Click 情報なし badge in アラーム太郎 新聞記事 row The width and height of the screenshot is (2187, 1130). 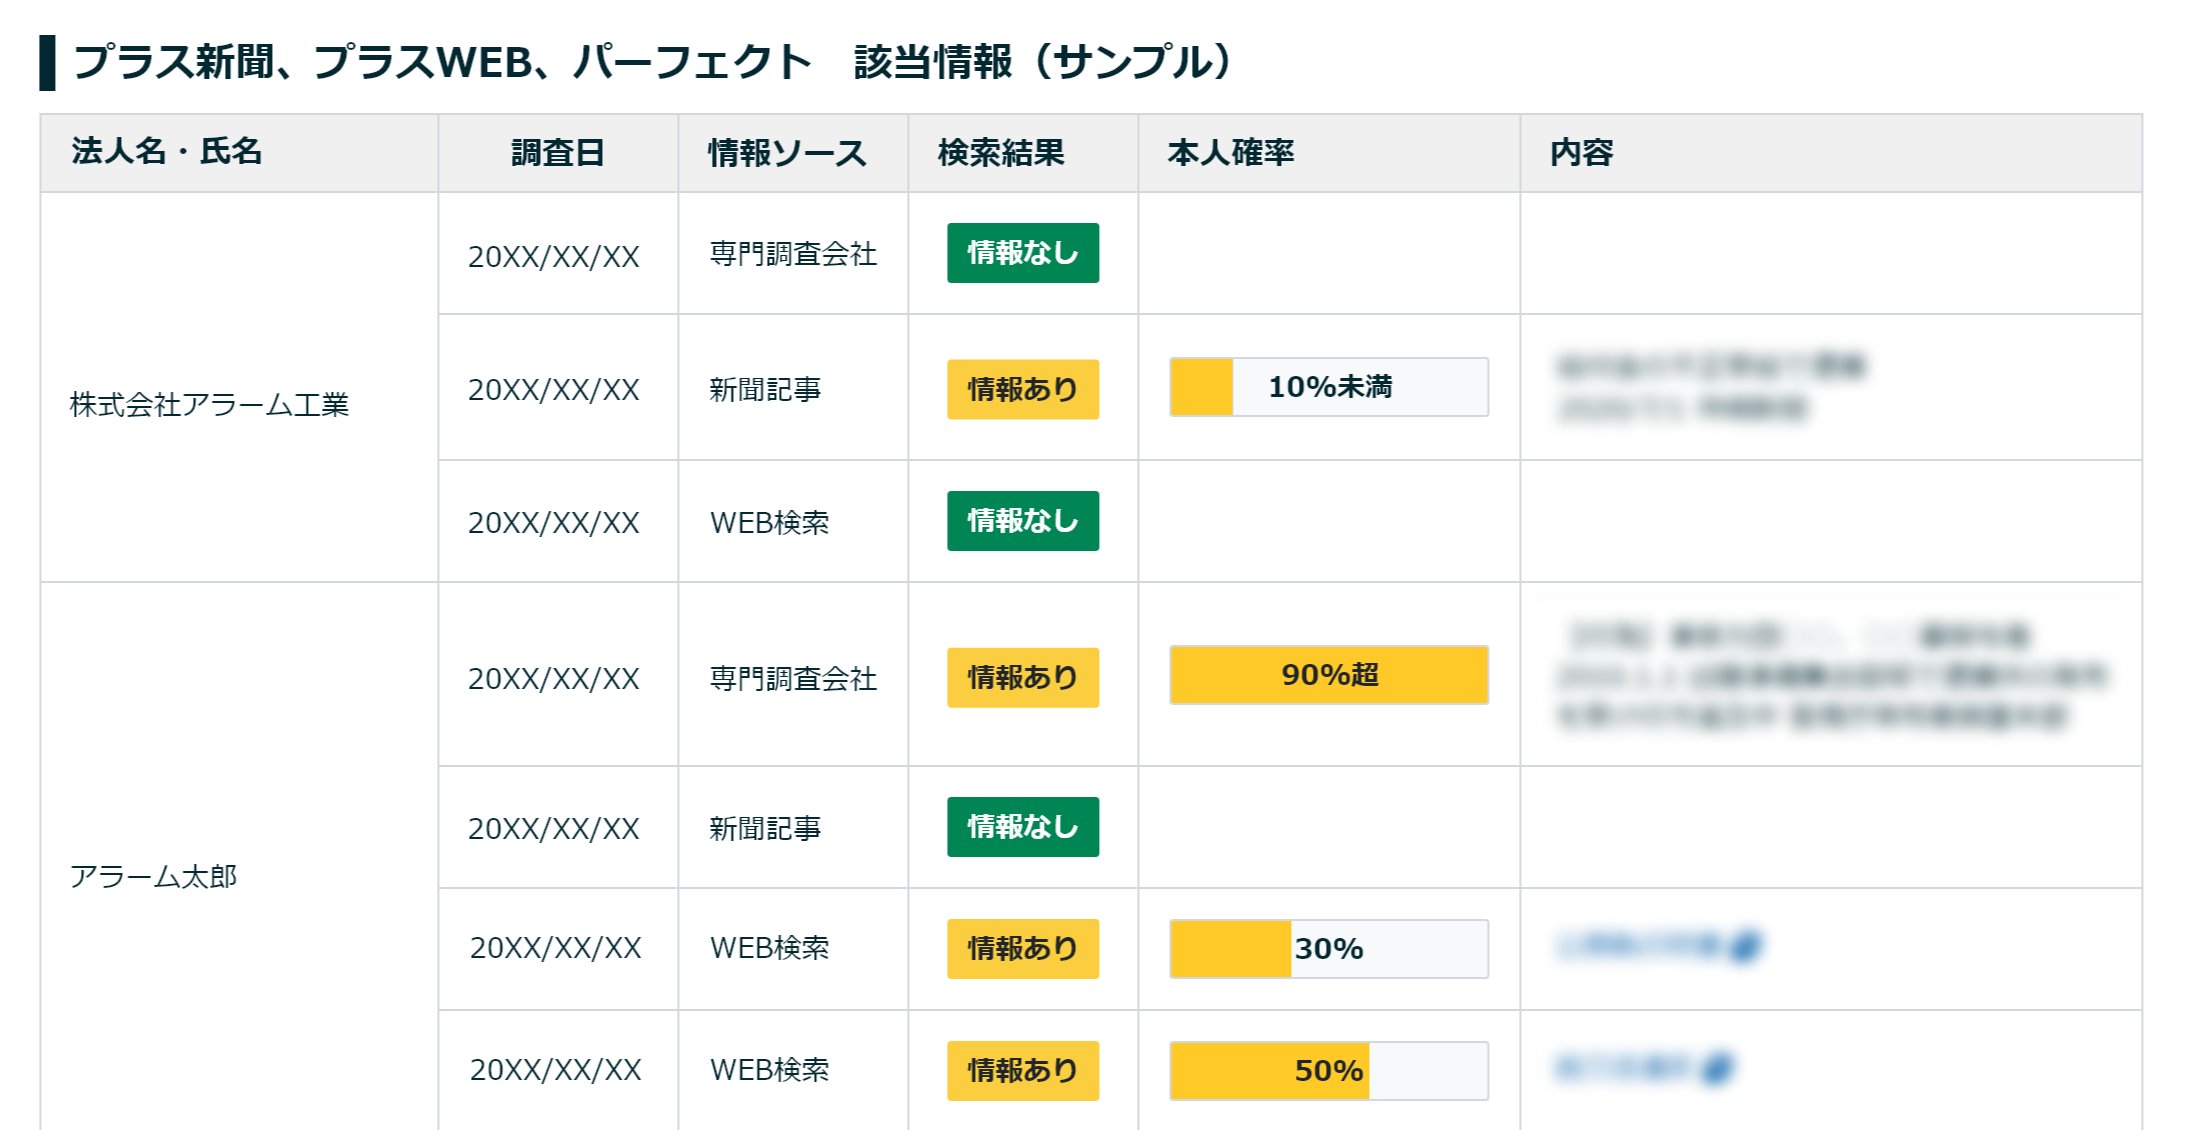point(1022,827)
